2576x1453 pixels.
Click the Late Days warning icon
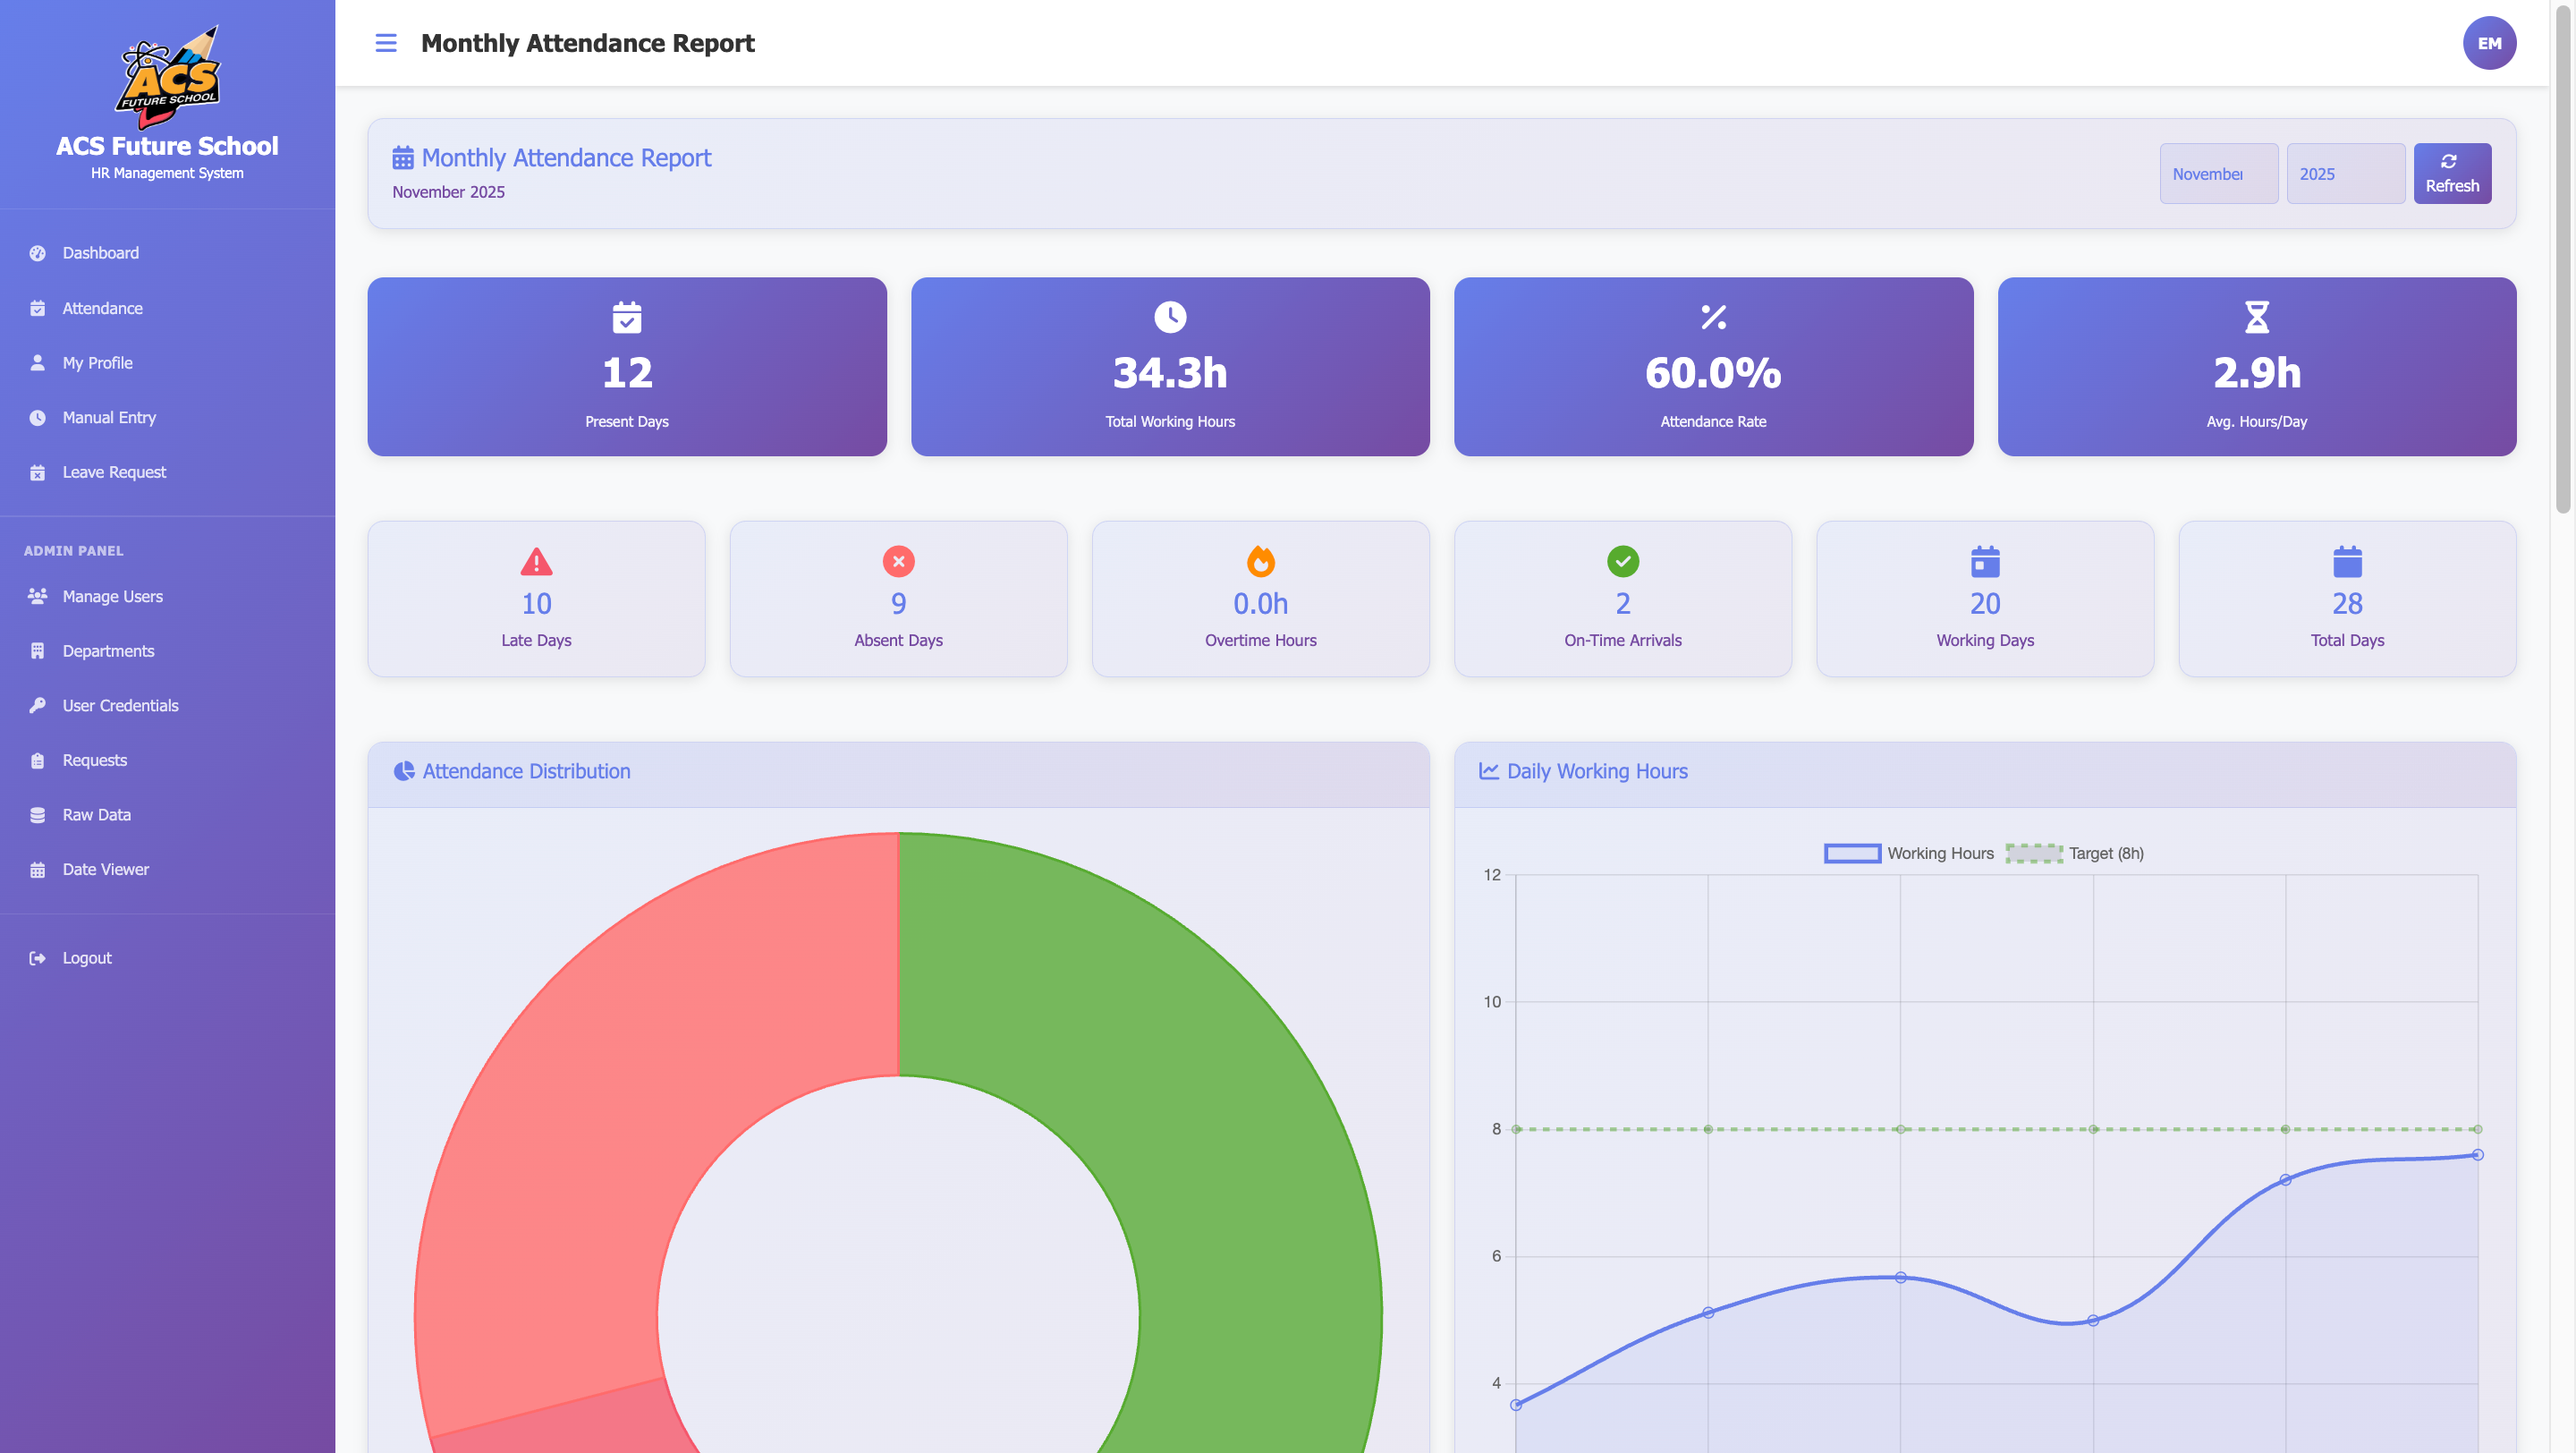pos(536,562)
